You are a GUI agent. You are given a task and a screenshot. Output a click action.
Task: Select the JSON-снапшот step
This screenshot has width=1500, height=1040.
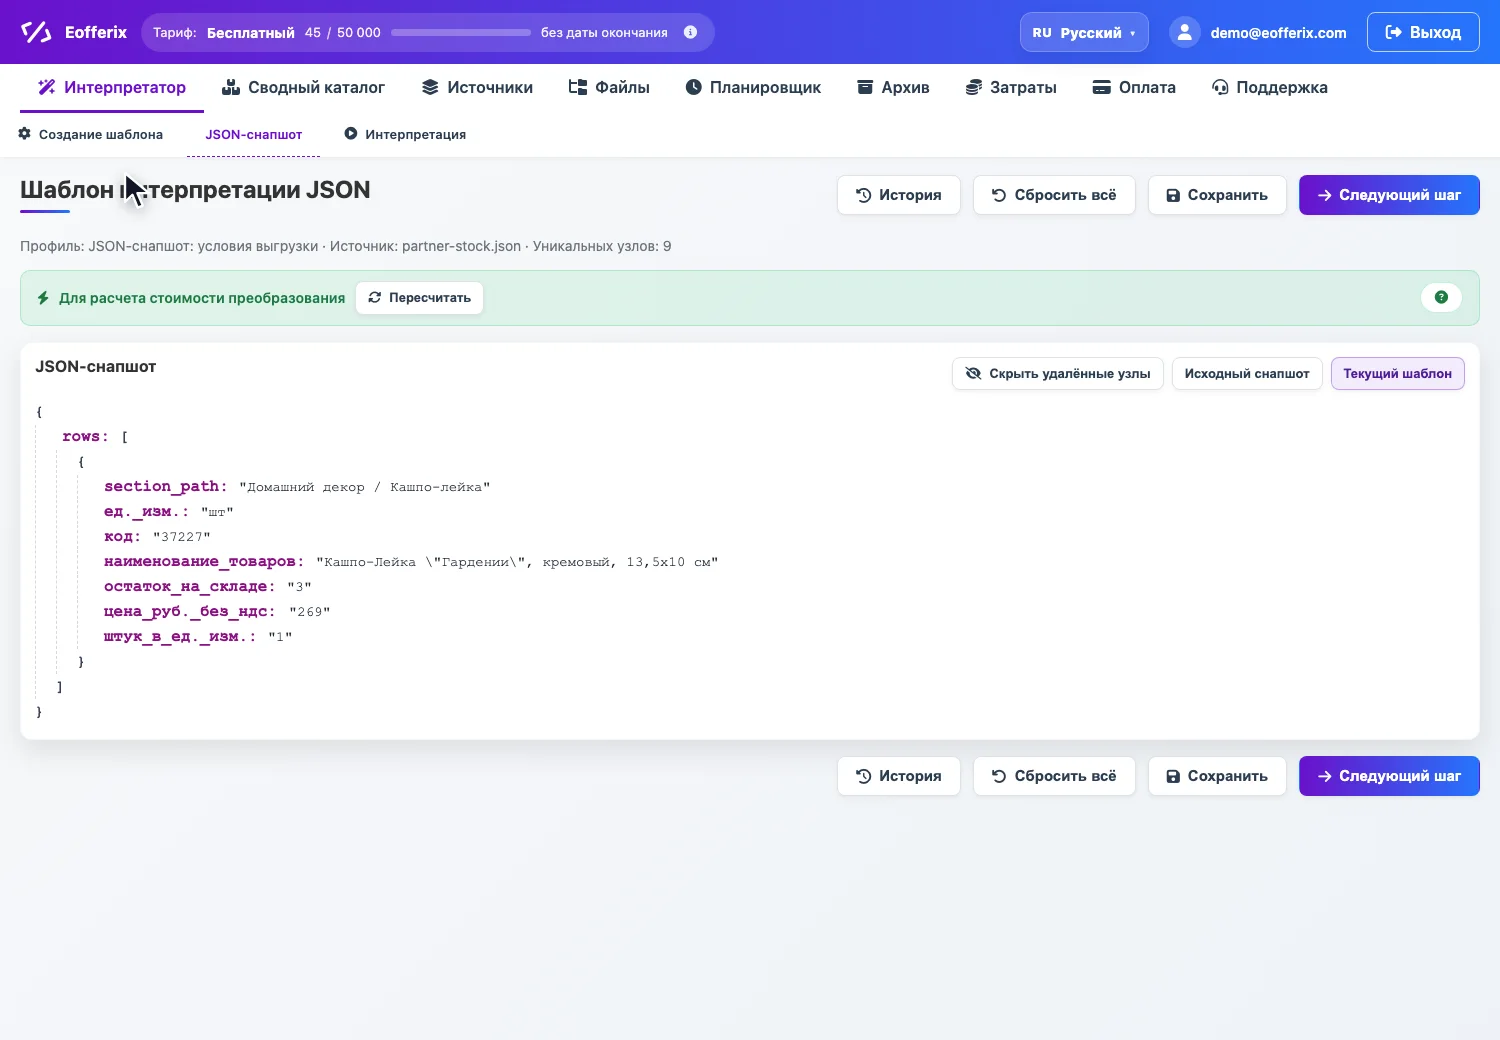tap(254, 134)
